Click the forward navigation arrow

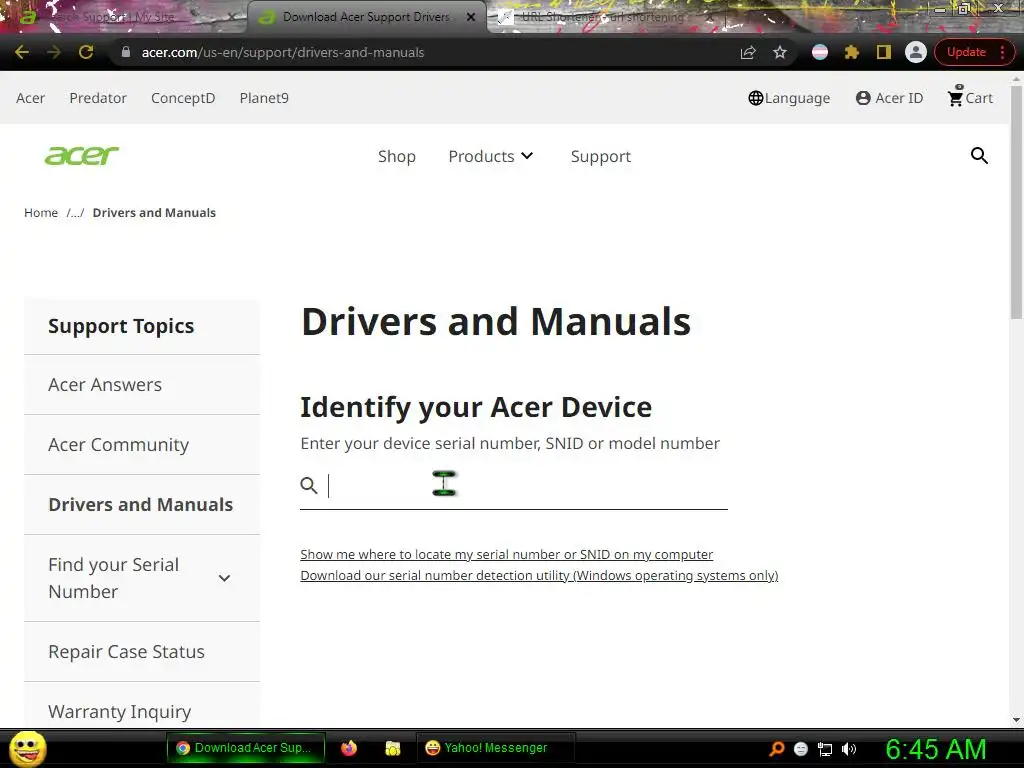[54, 52]
